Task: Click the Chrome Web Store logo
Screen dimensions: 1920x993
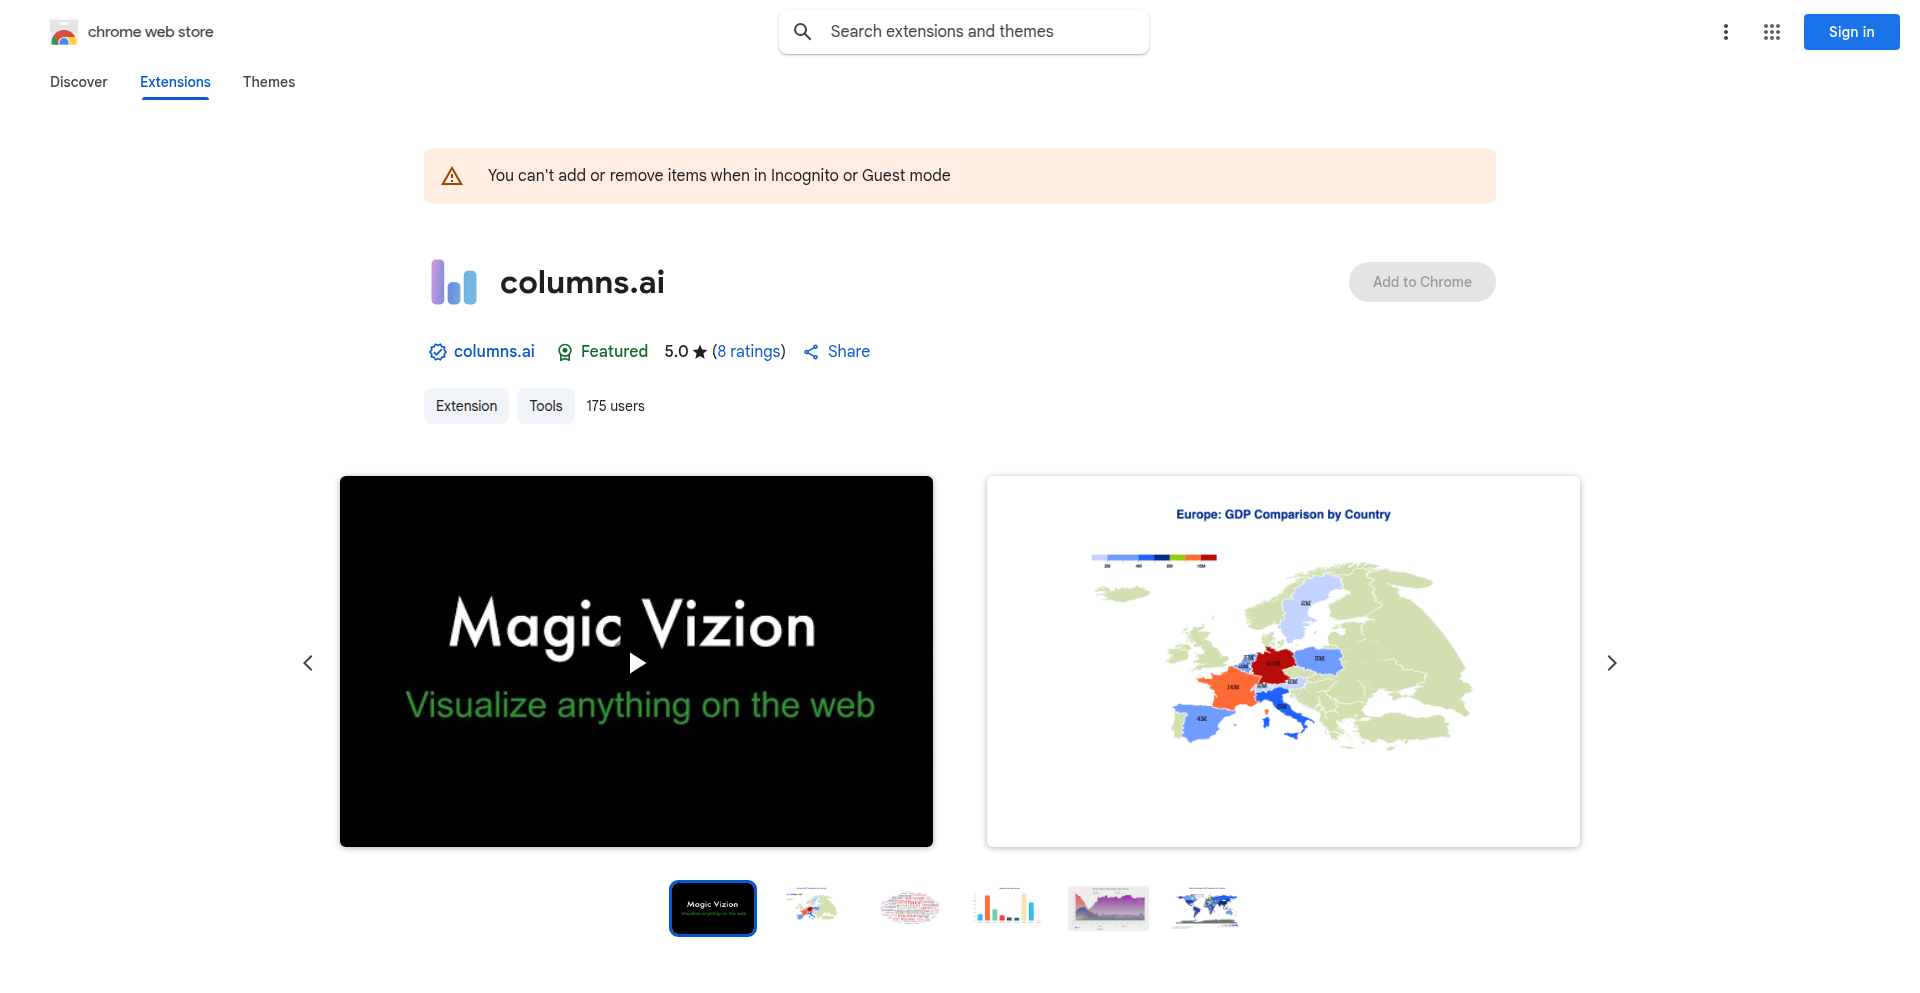Action: coord(64,32)
